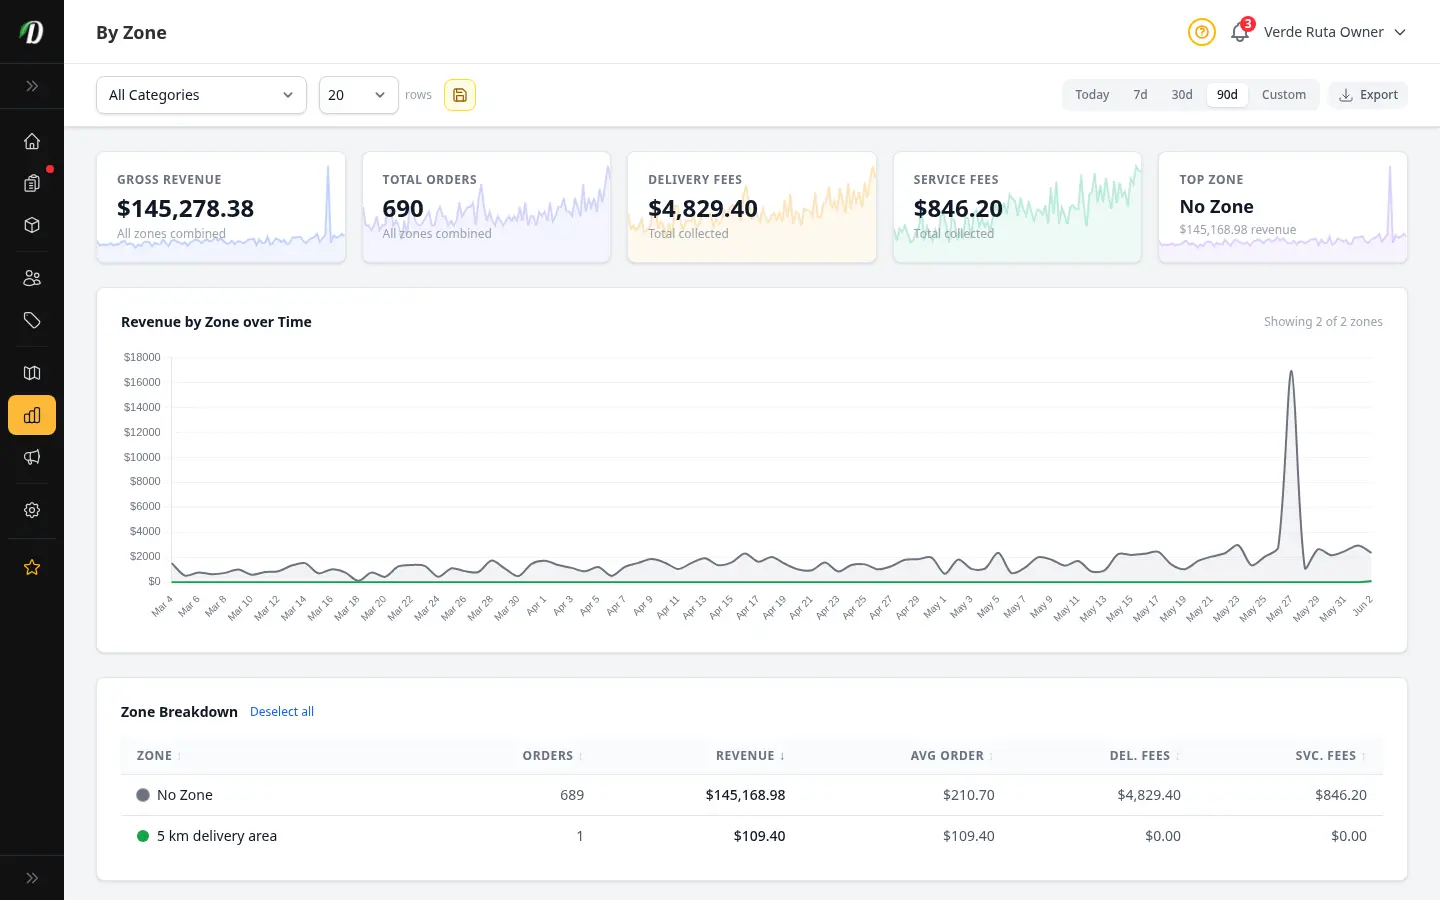Select the Custom date range tab

tap(1284, 95)
